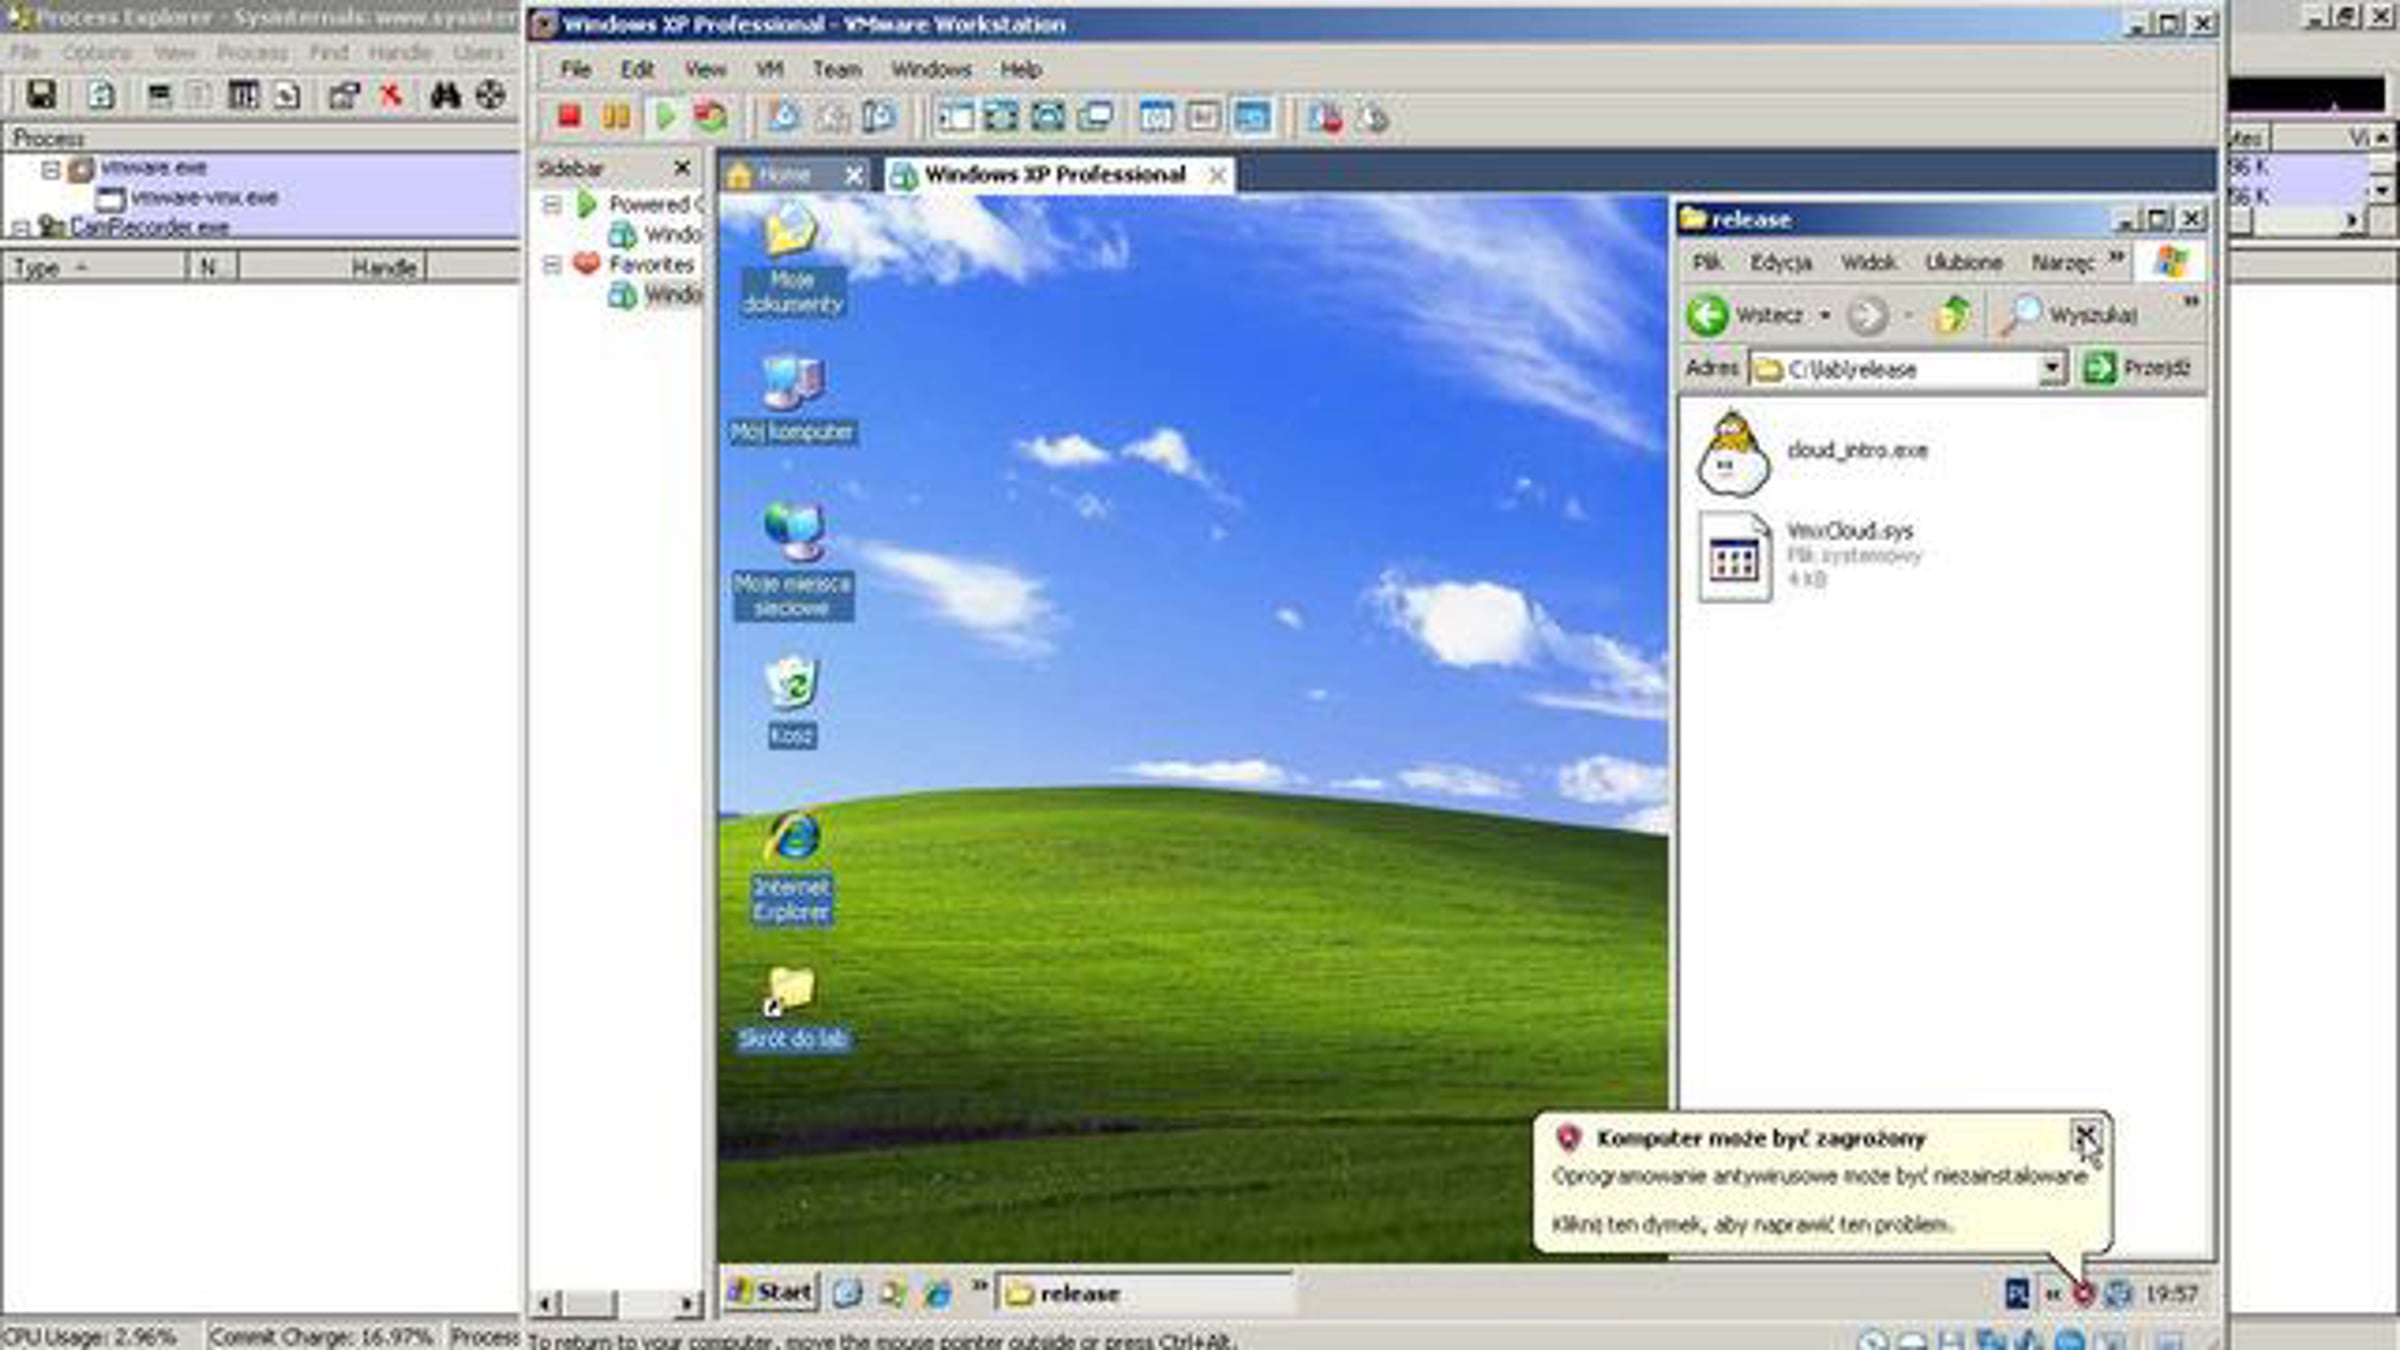Click the binoculars find icon in Process Explorer
This screenshot has width=2400, height=1350.
pyautogui.click(x=445, y=95)
